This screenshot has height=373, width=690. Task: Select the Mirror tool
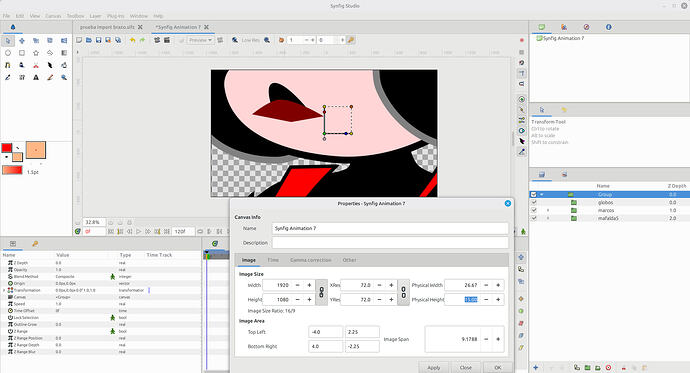coord(64,40)
